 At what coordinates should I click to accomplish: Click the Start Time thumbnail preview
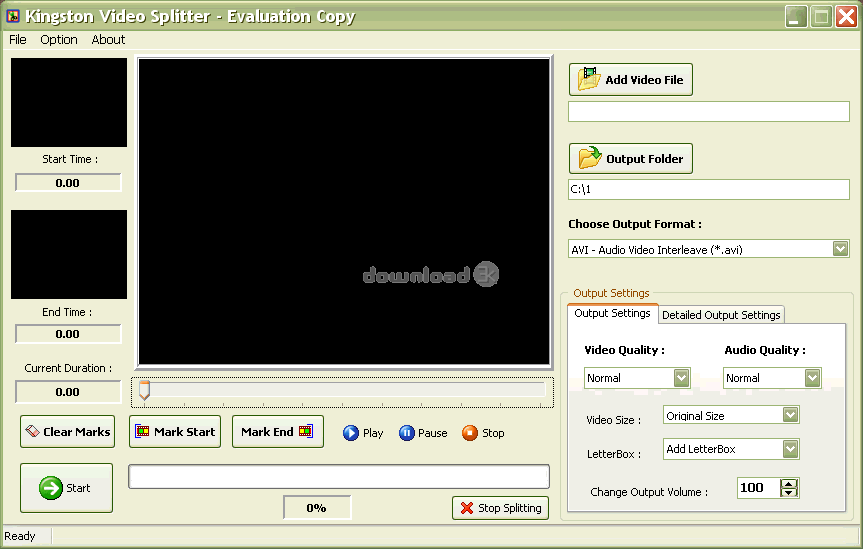(x=69, y=102)
